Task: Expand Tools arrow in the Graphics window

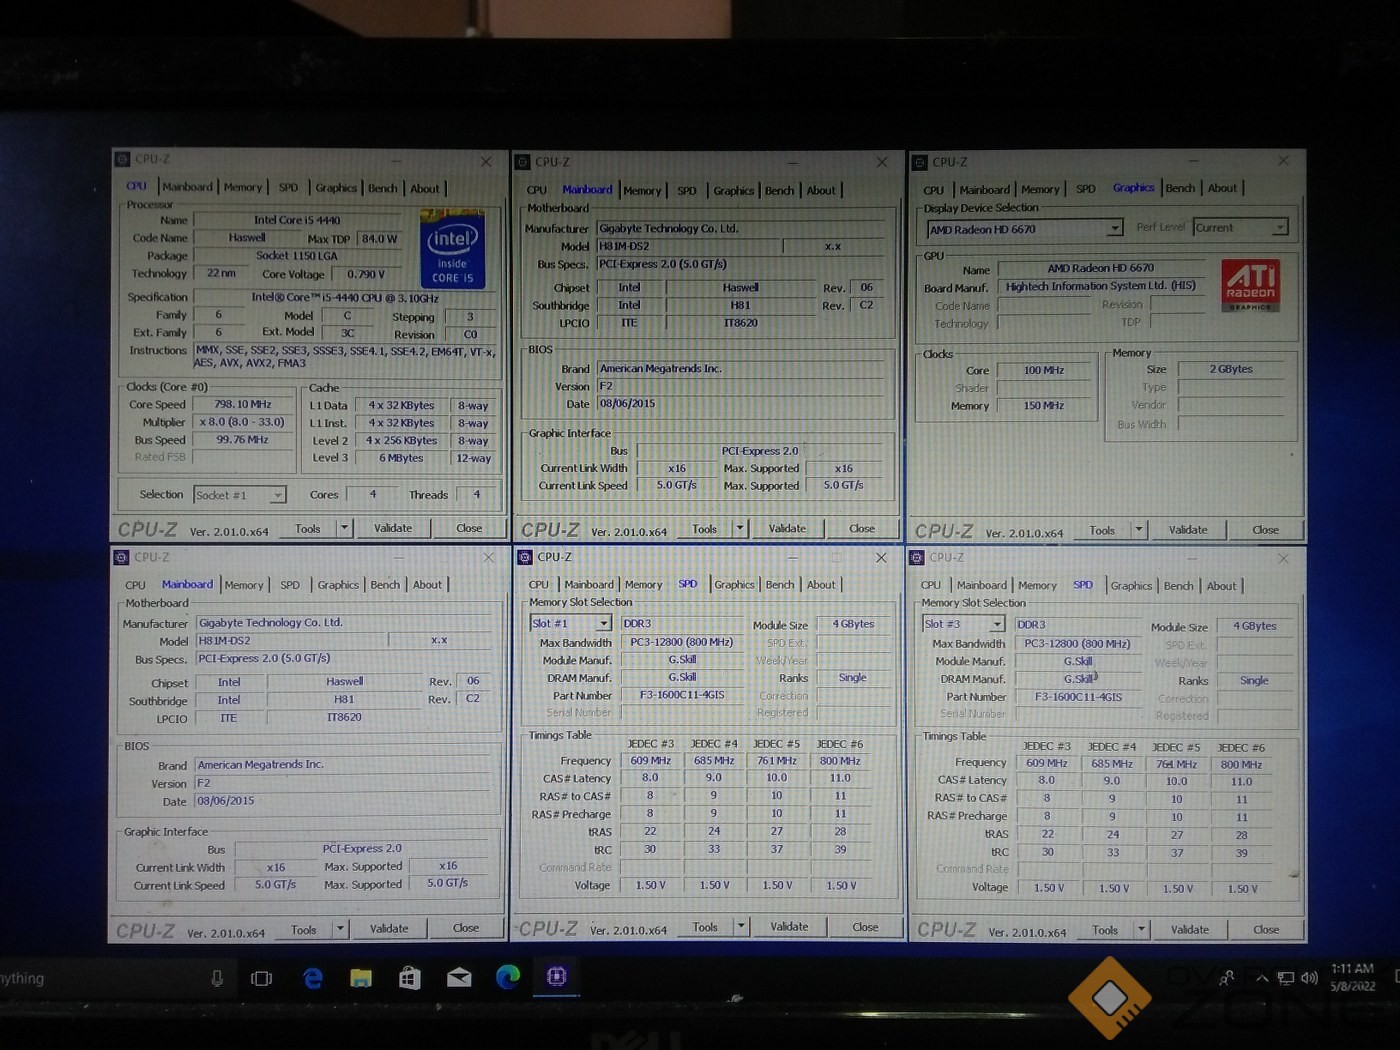Action: tap(1139, 530)
